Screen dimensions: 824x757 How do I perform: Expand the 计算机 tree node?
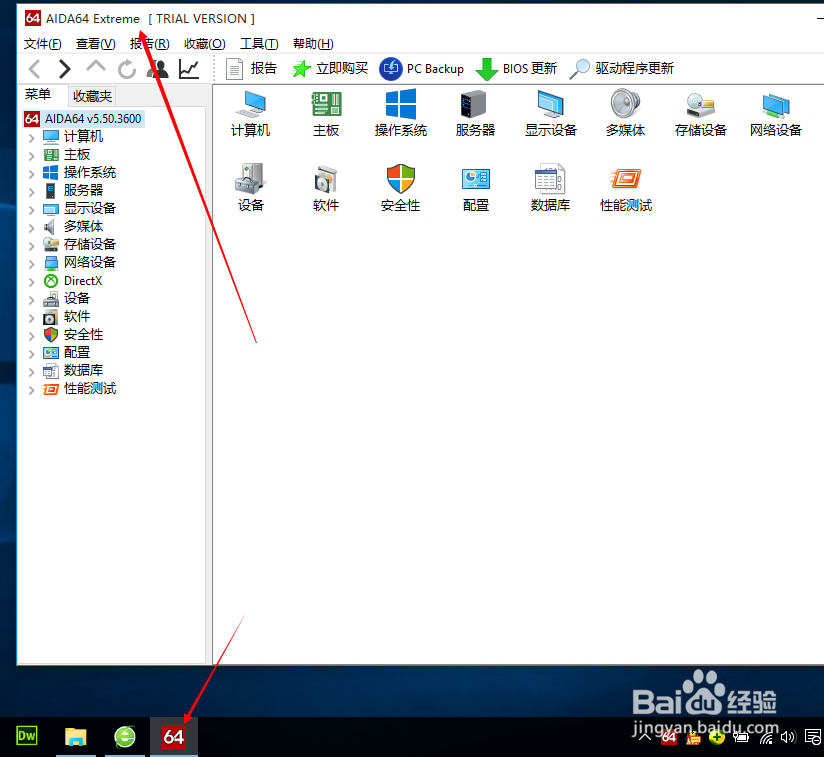click(x=32, y=138)
